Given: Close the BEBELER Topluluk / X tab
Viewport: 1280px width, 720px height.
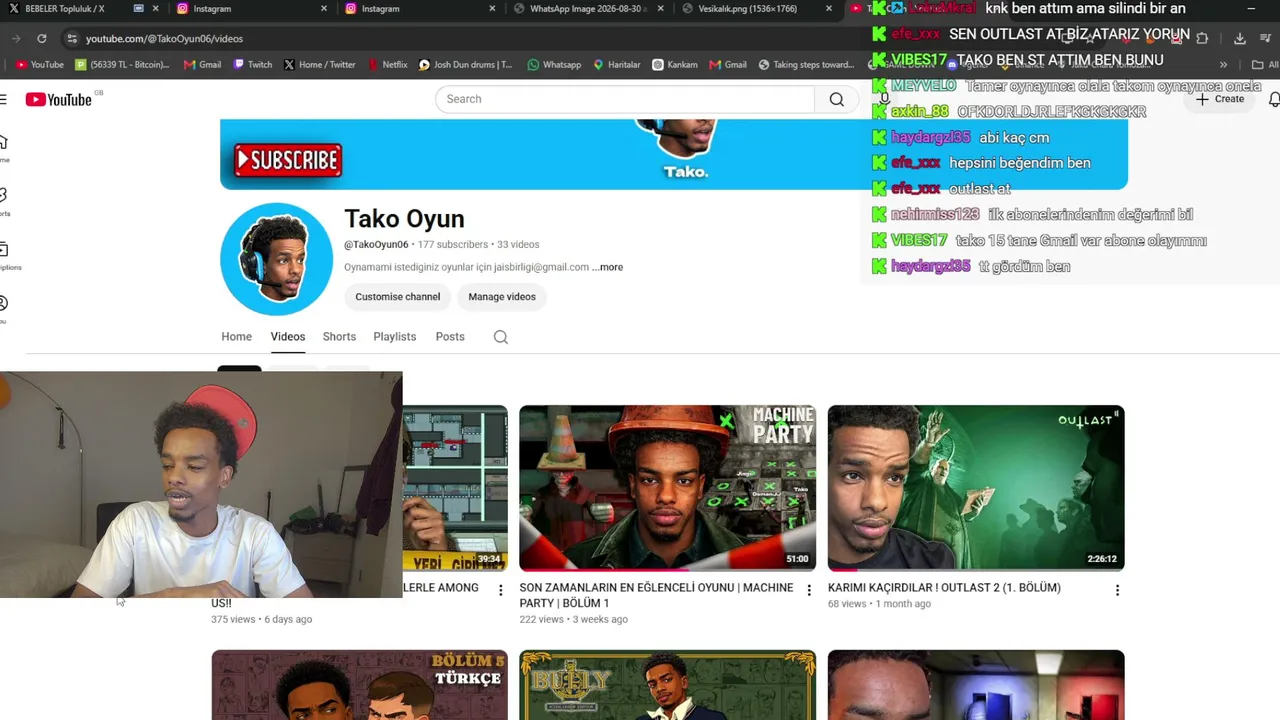Looking at the screenshot, I should click(x=155, y=9).
